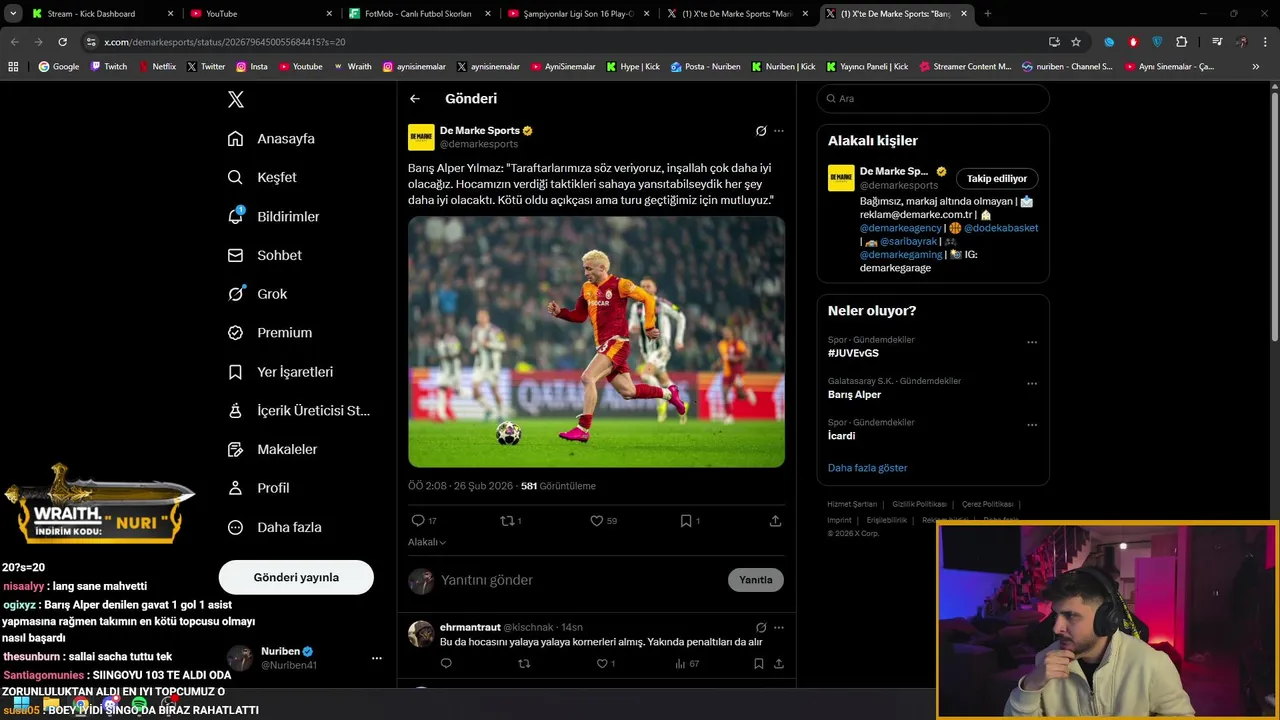Open Twitch bookmark
The width and height of the screenshot is (1280, 720).
[x=109, y=67]
